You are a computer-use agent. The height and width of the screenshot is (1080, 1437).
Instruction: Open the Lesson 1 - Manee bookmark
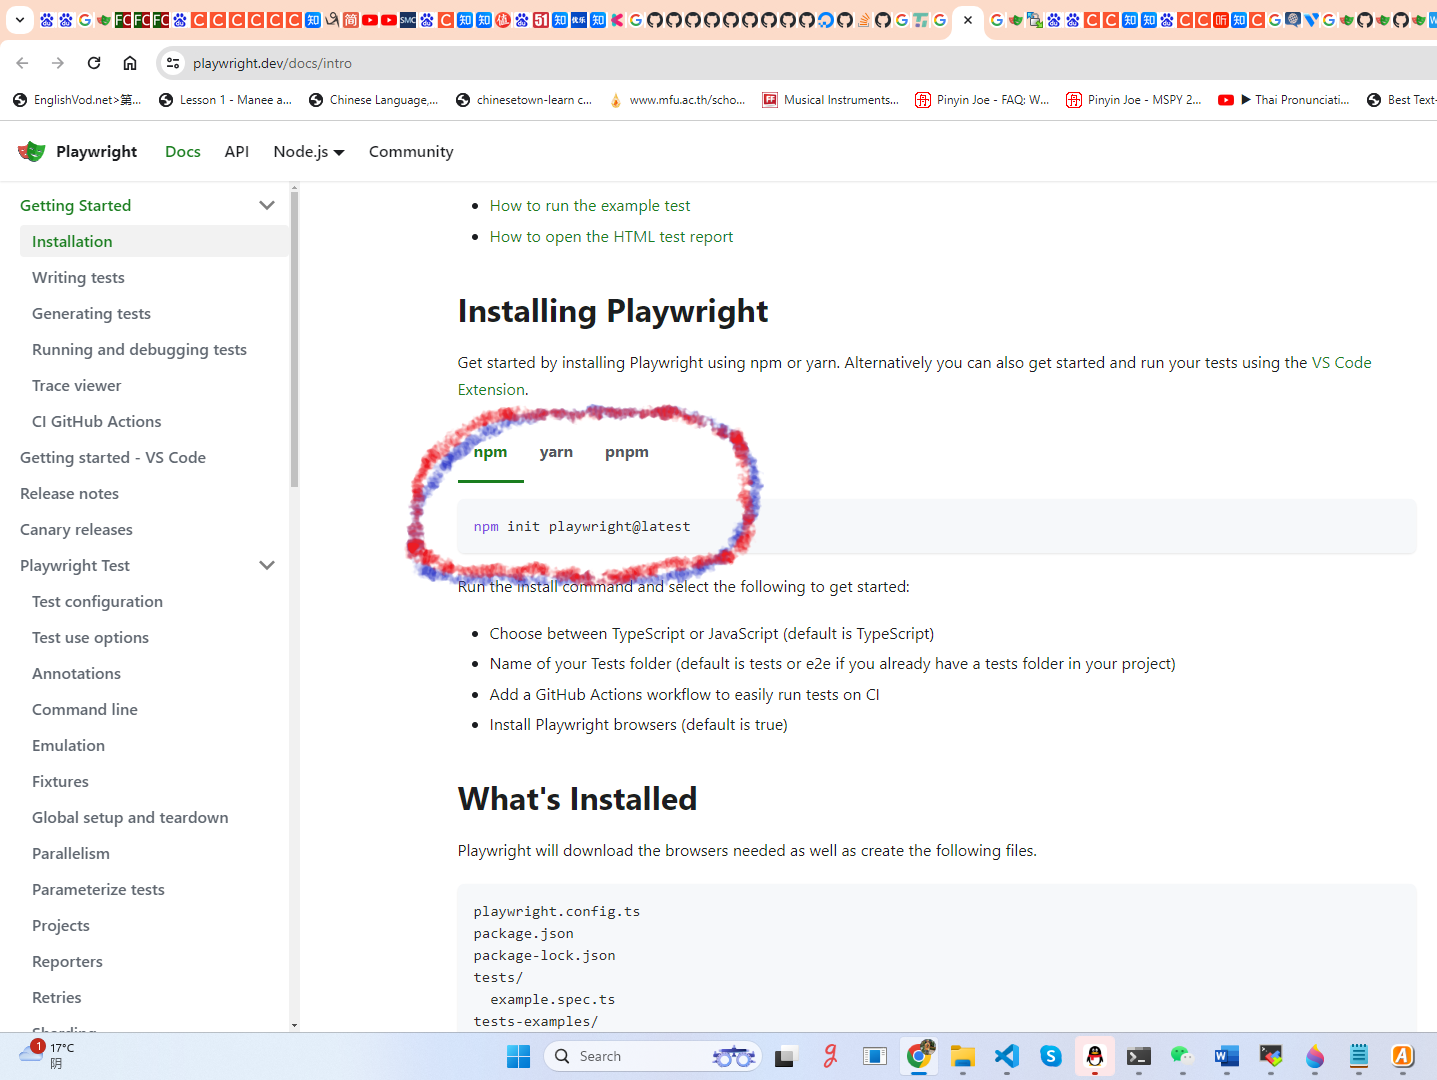(x=225, y=100)
